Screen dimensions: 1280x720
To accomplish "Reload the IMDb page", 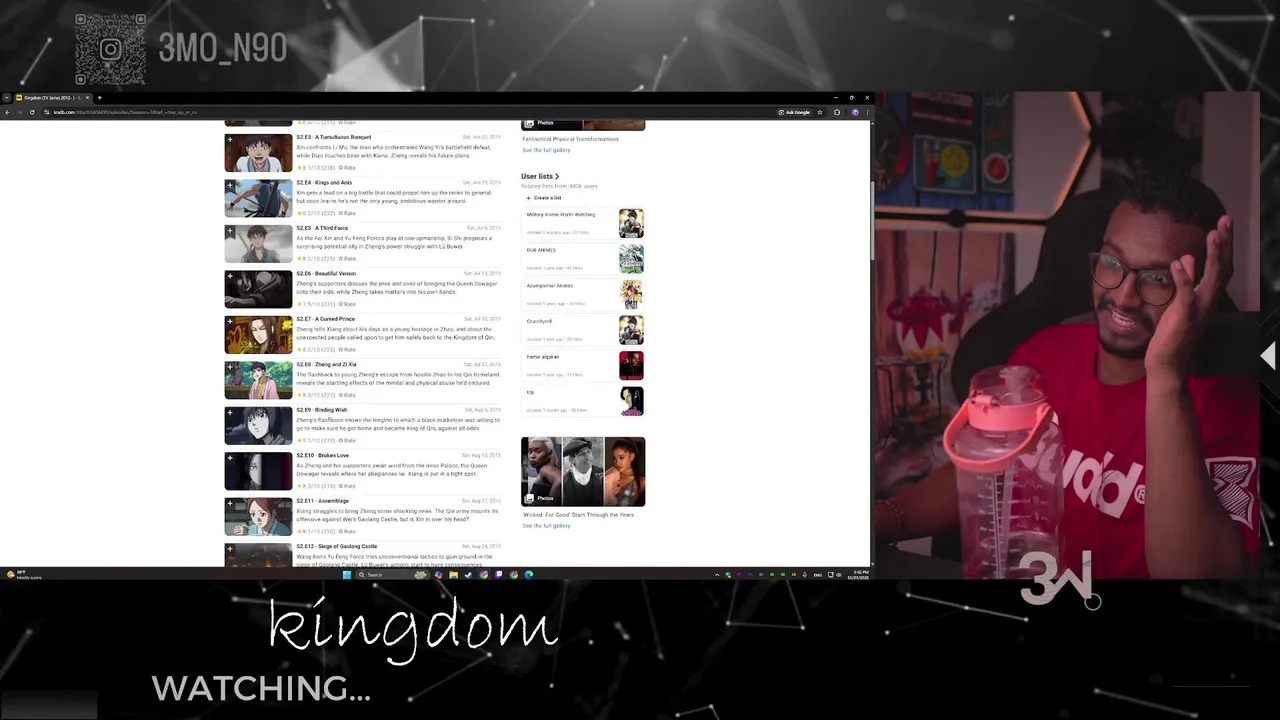I will (32, 112).
